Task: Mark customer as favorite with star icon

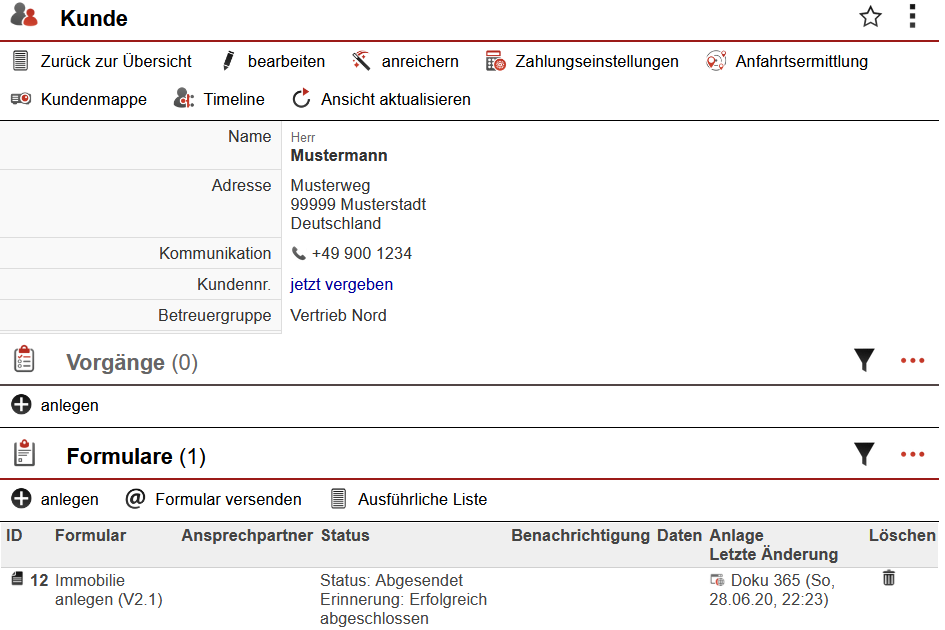Action: [x=870, y=17]
